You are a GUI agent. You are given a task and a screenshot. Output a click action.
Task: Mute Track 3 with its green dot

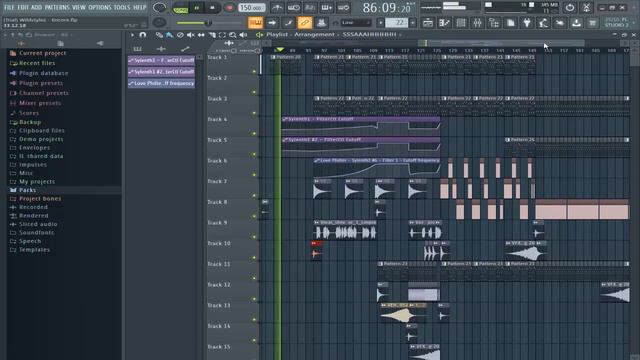point(254,113)
